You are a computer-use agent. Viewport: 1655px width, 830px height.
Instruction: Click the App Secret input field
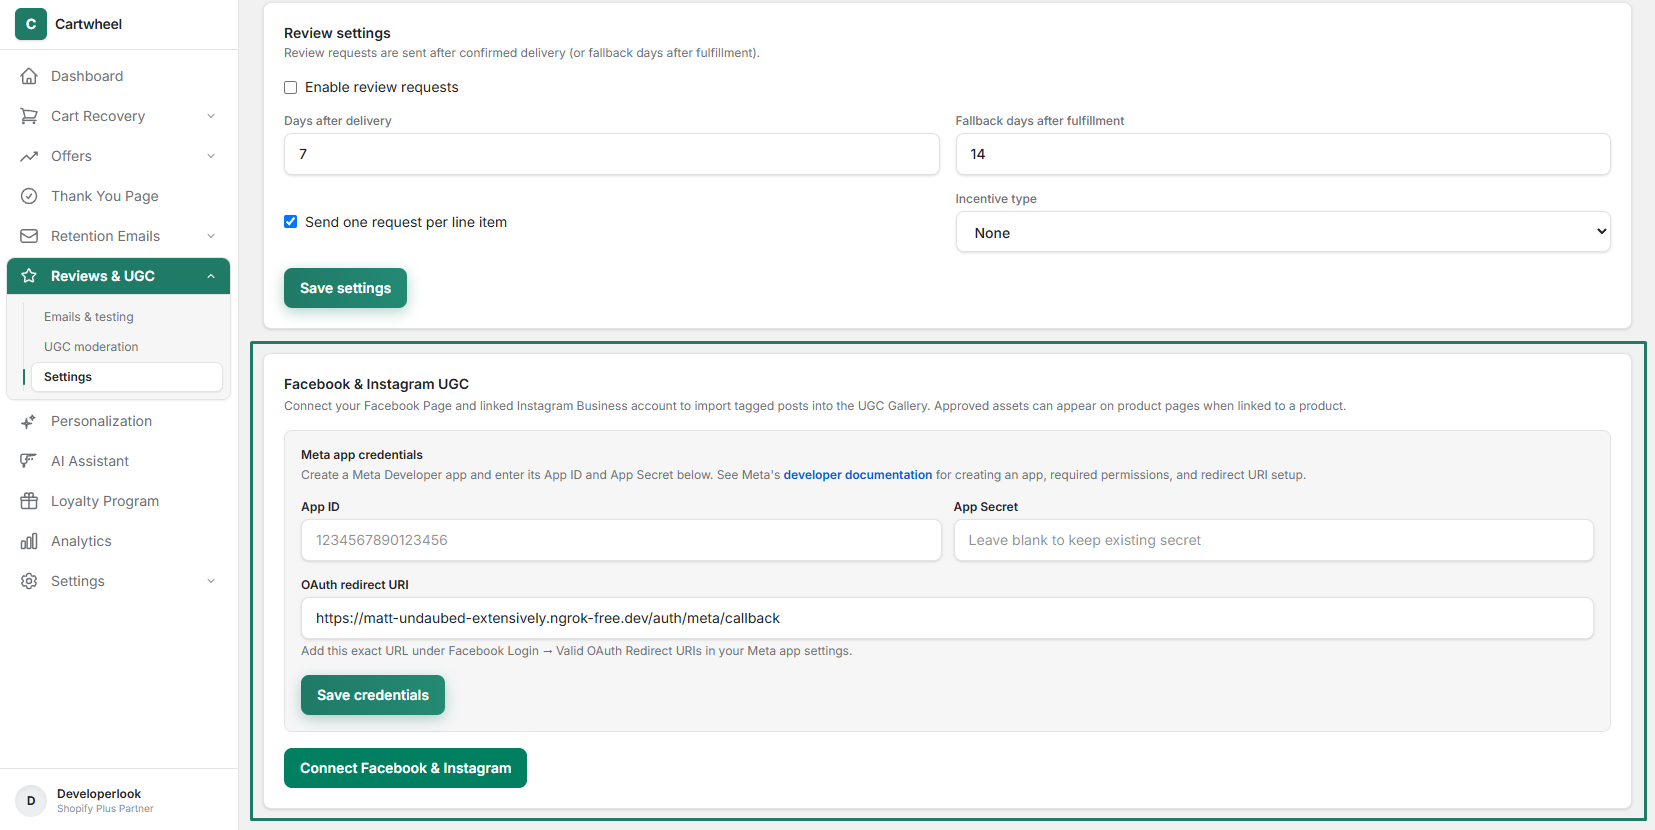click(x=1273, y=540)
